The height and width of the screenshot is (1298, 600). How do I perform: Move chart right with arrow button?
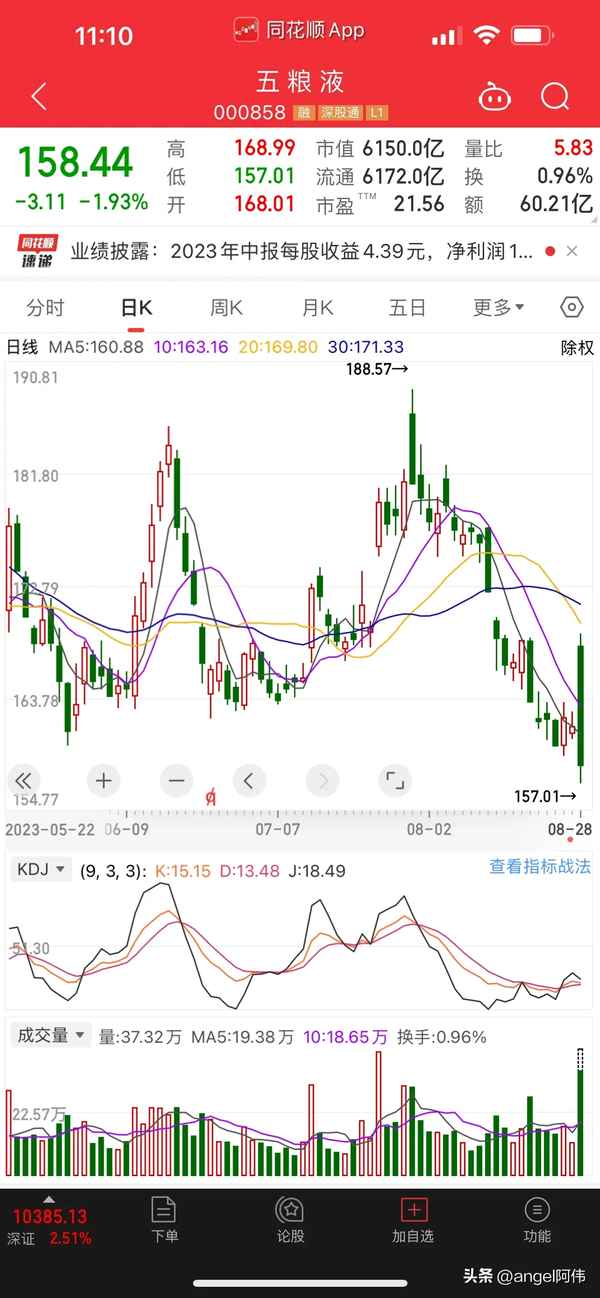coord(322,780)
